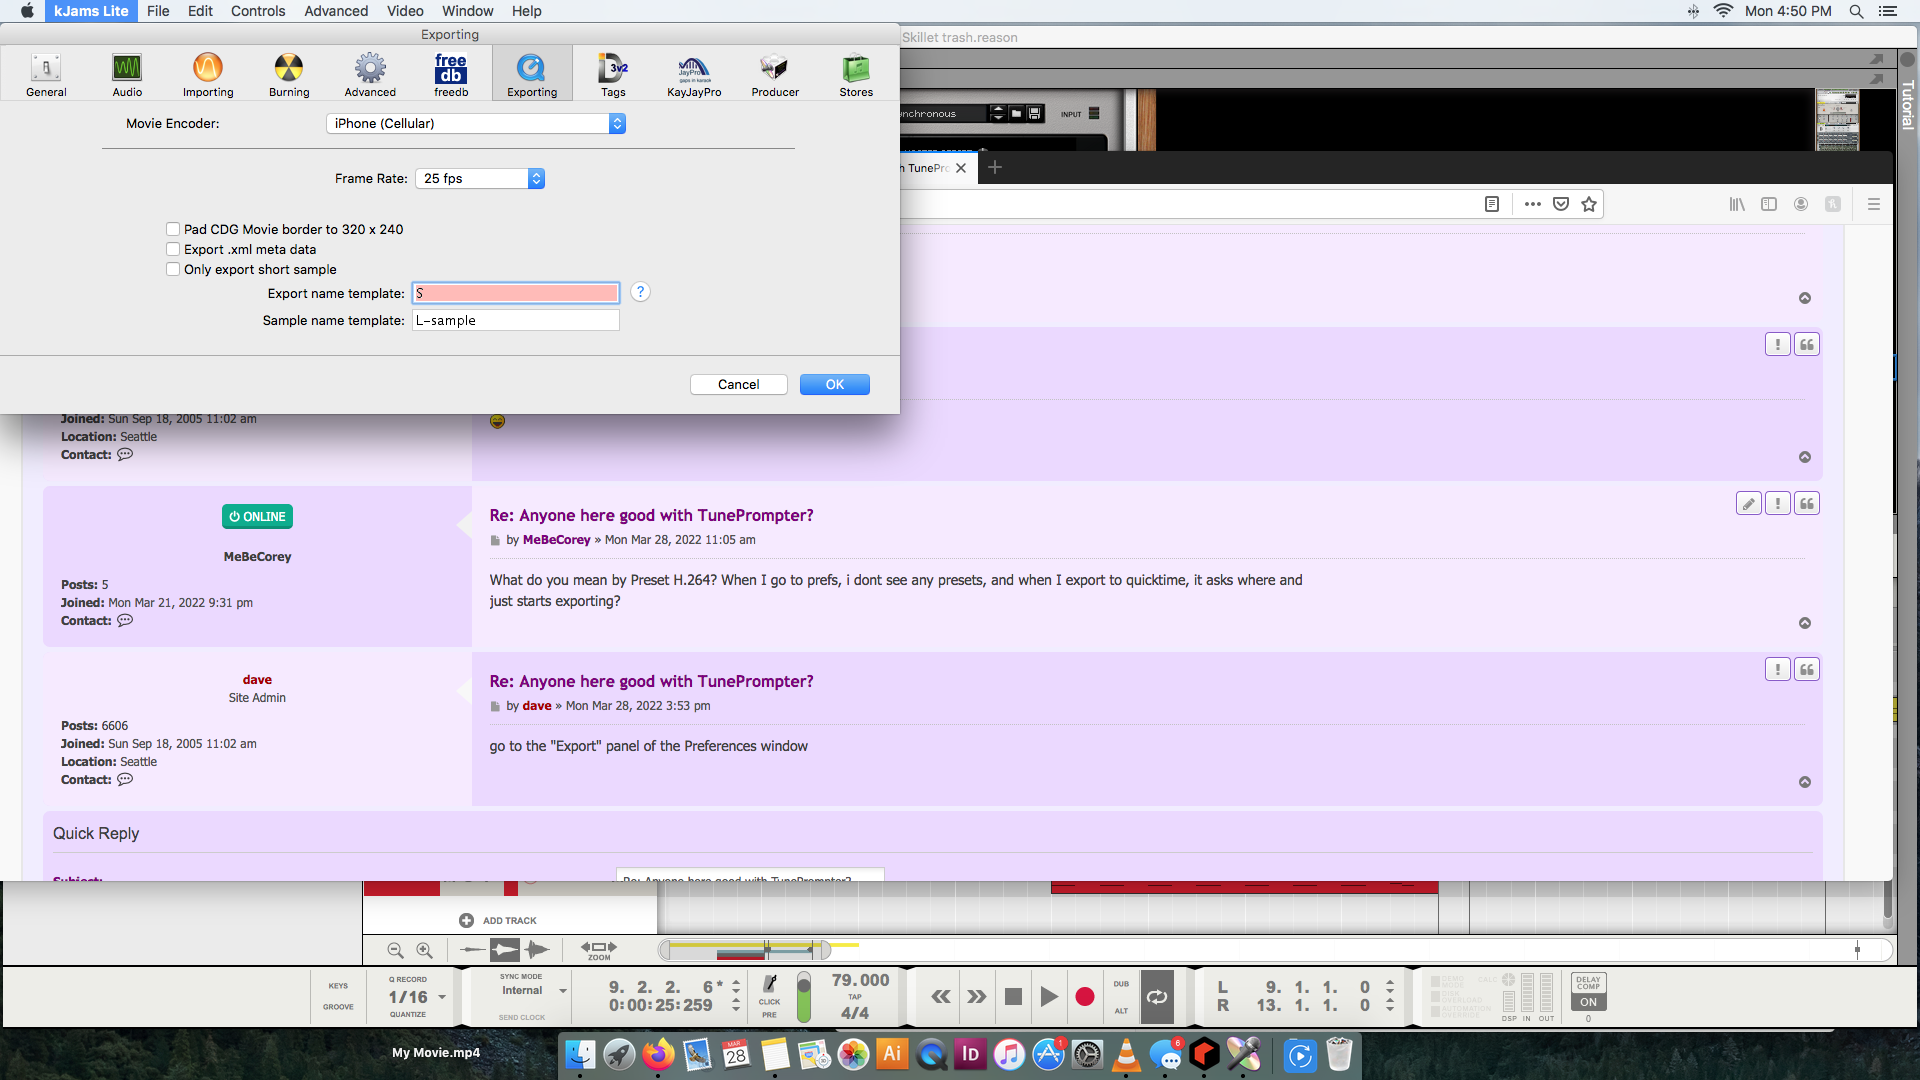Screen dimensions: 1920x1080
Task: Enable Pad CDG Movie border checkbox
Action: 173,229
